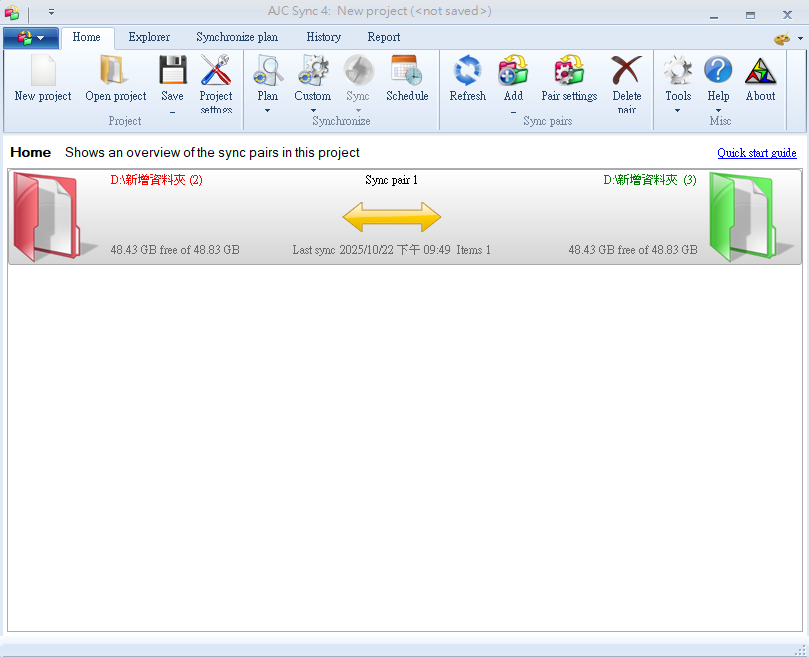Open the Tools dropdown menu
Viewport: 809px width, 657px height.
[678, 110]
